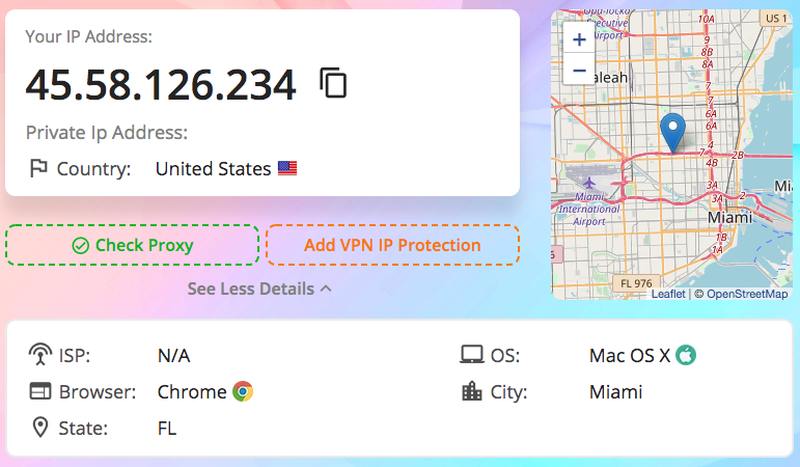This screenshot has width=800, height=467.
Task: Click the flag icon beside Country
Action: [39, 168]
